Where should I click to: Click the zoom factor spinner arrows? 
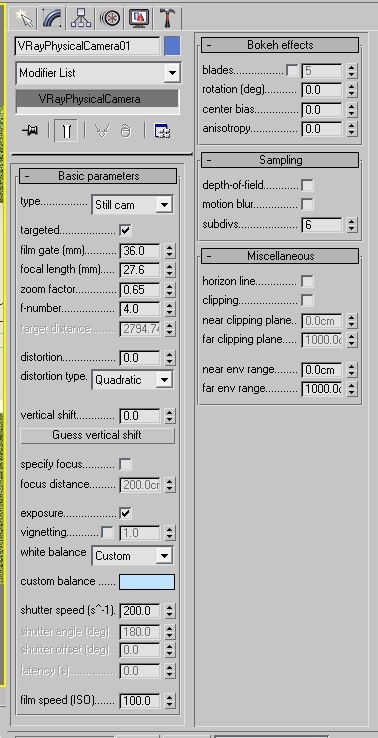coord(170,289)
